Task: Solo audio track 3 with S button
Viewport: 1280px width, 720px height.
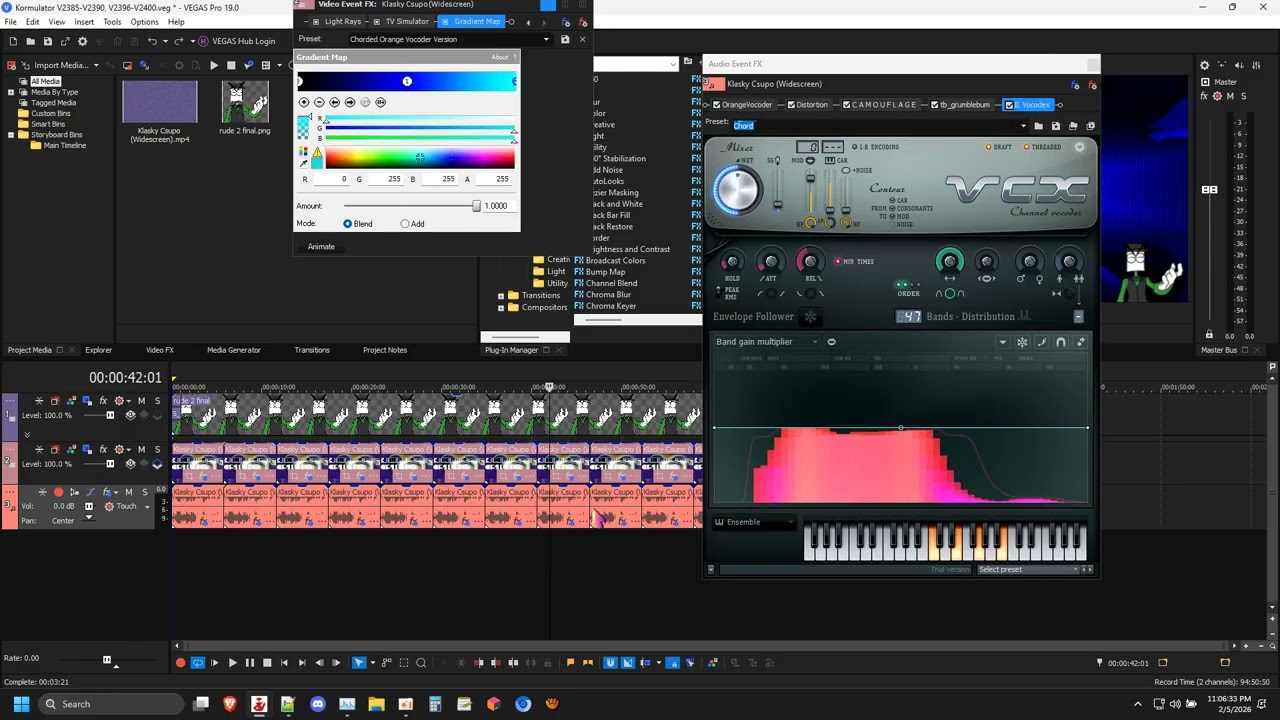Action: pyautogui.click(x=144, y=492)
